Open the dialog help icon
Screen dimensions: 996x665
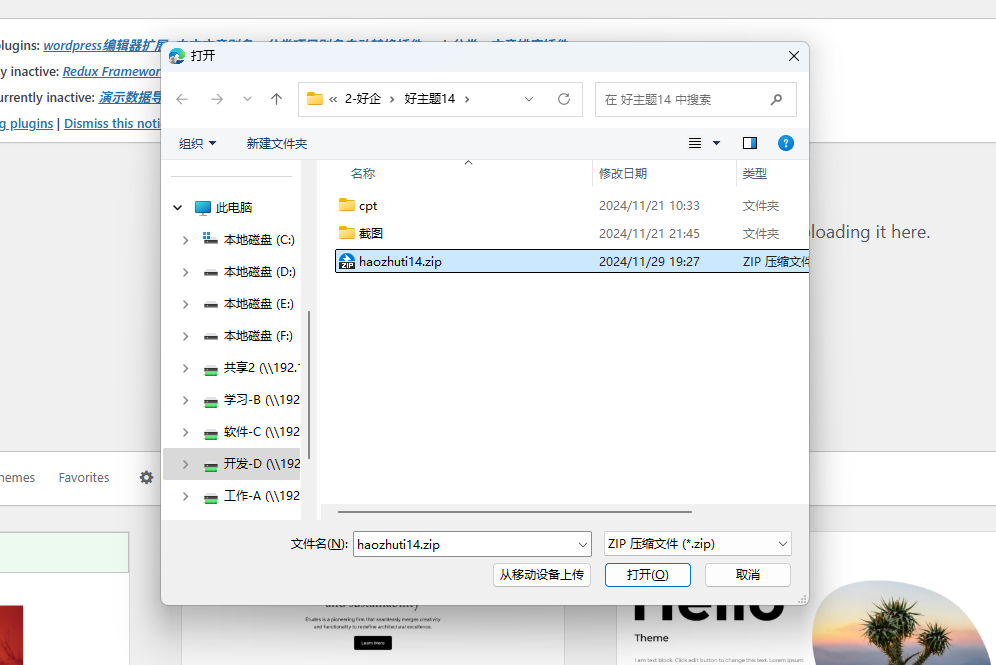tap(786, 143)
